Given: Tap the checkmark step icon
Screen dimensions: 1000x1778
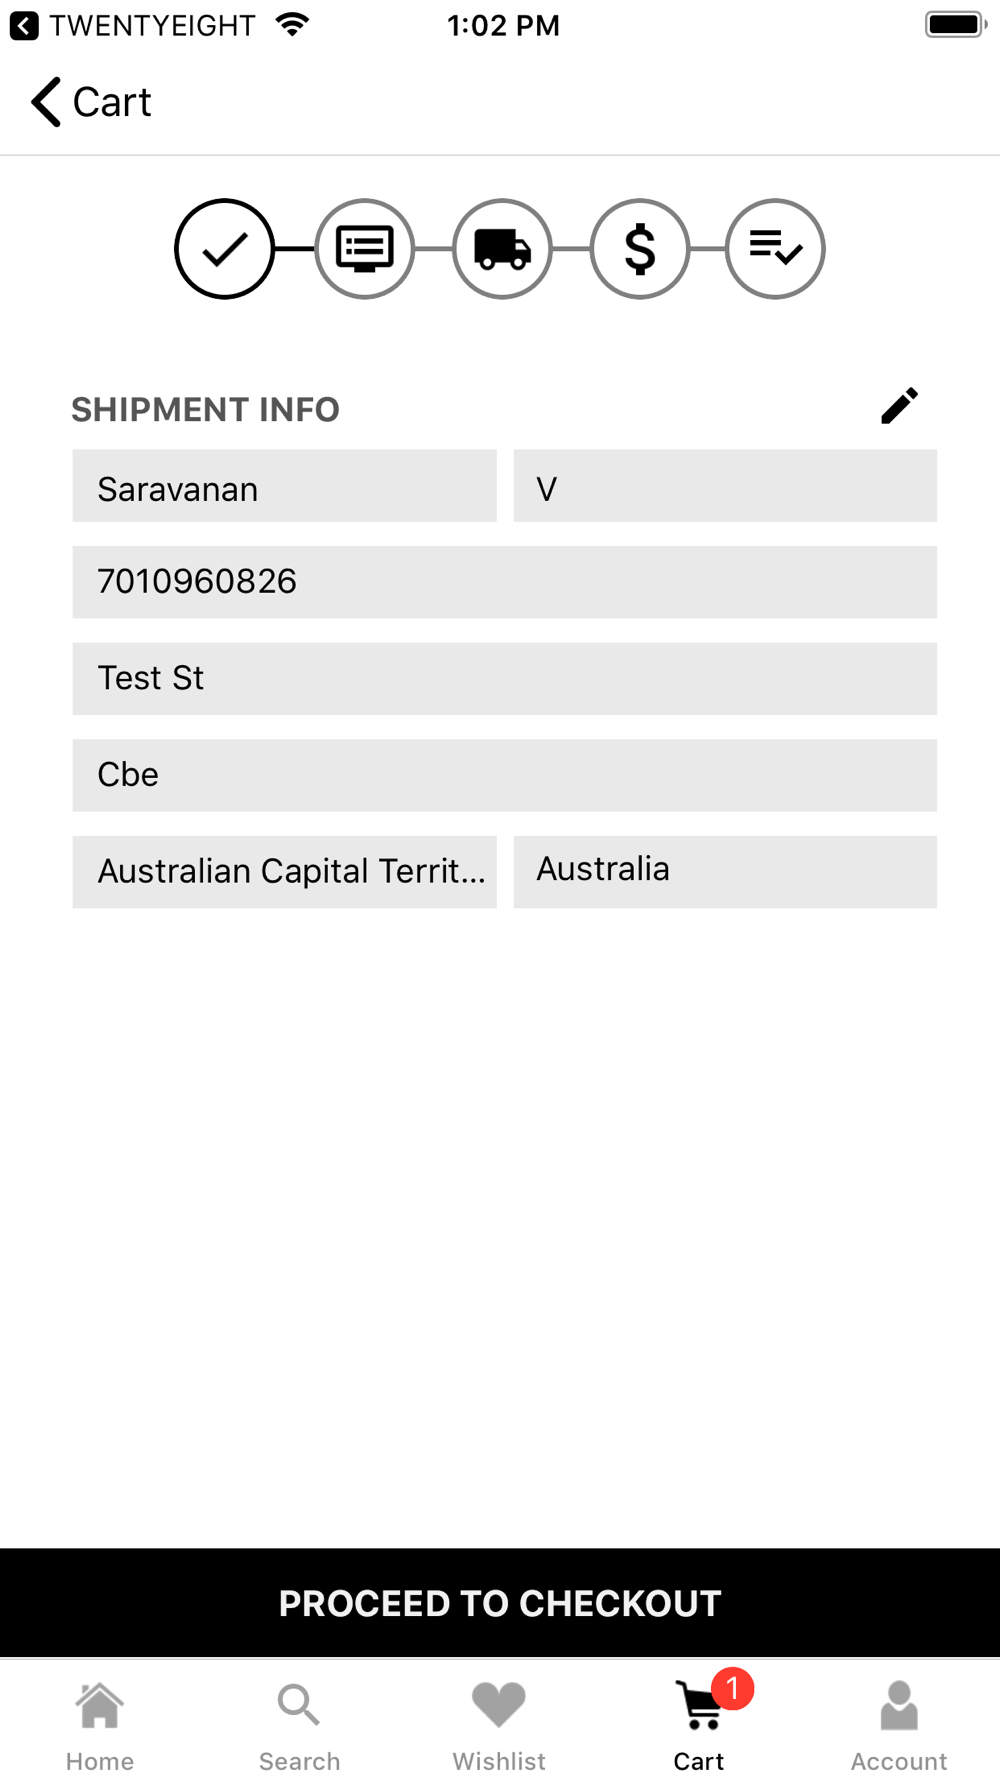Looking at the screenshot, I should click(224, 249).
